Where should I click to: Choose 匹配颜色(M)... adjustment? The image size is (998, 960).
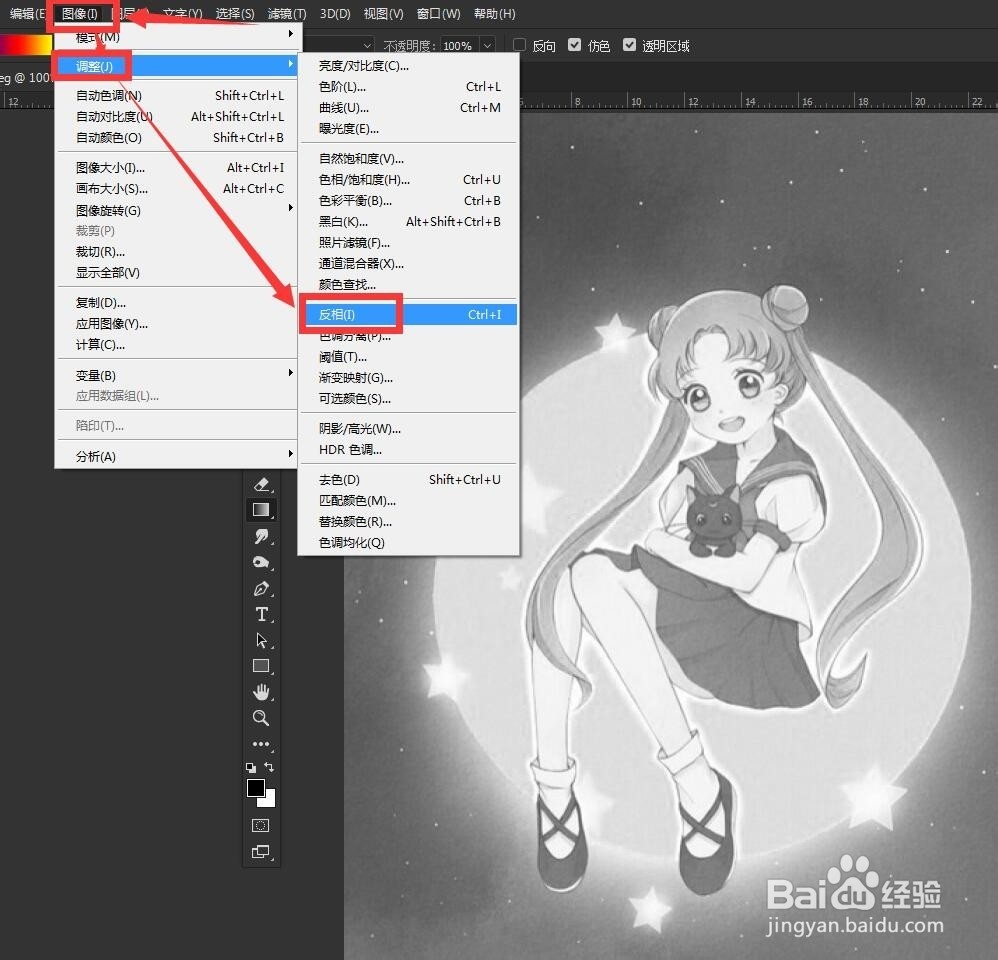409,500
